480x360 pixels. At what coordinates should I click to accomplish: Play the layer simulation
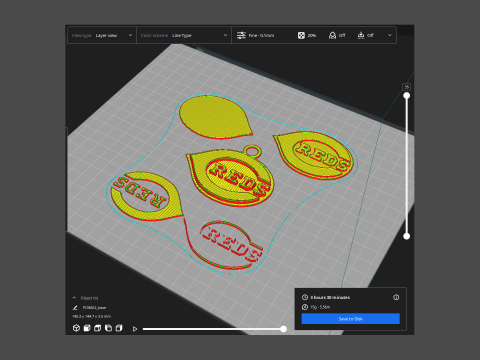pyautogui.click(x=135, y=329)
